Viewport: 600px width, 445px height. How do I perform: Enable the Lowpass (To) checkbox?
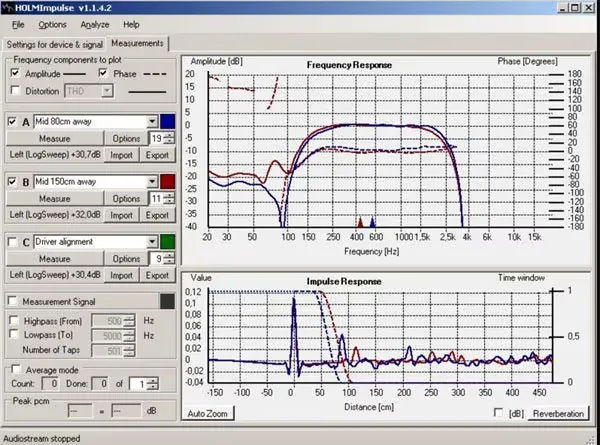click(14, 334)
